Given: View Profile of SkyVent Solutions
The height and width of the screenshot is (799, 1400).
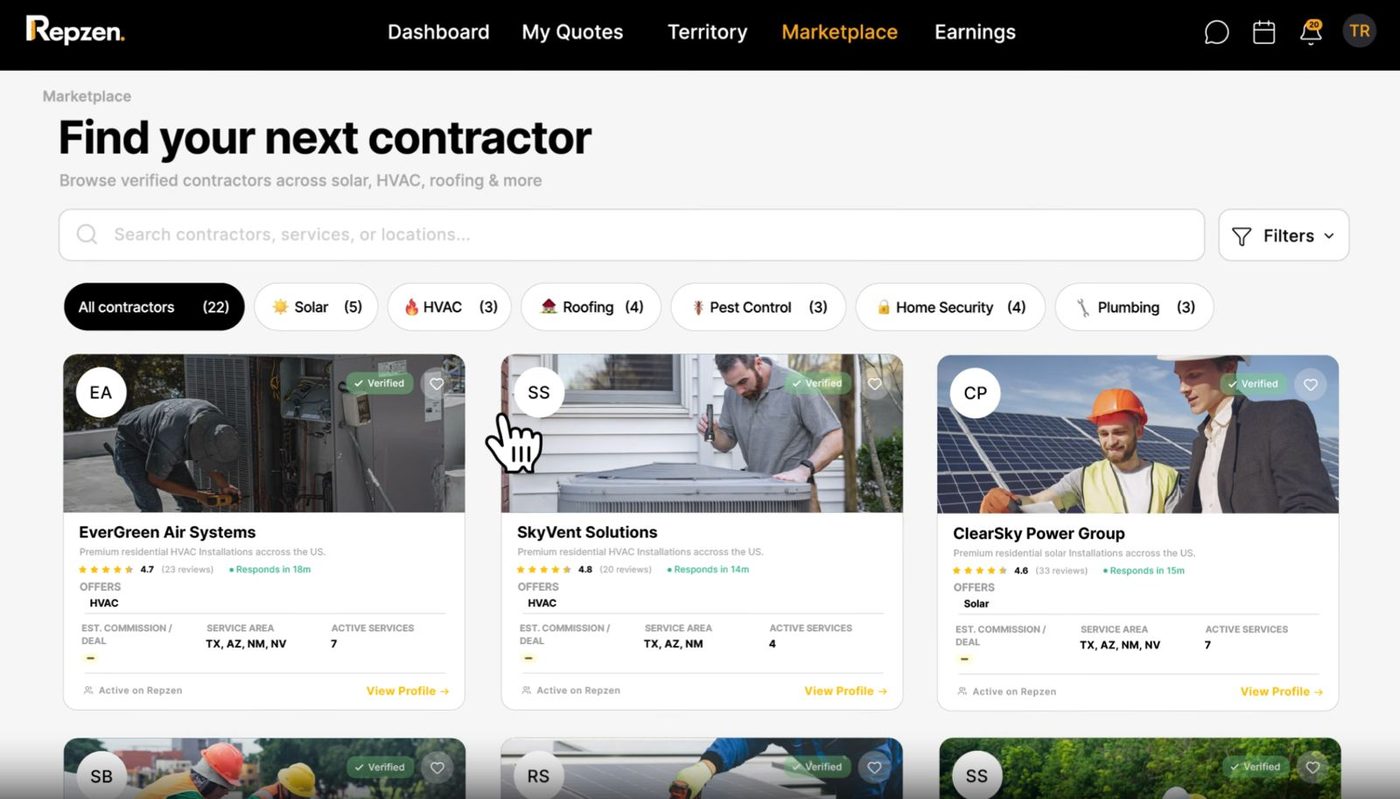Looking at the screenshot, I should pyautogui.click(x=845, y=691).
